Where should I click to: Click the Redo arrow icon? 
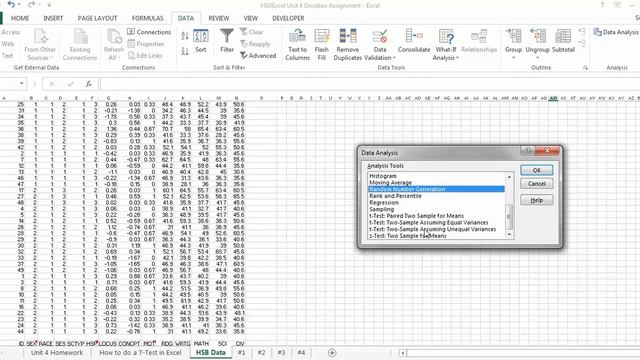pyautogui.click(x=31, y=4)
